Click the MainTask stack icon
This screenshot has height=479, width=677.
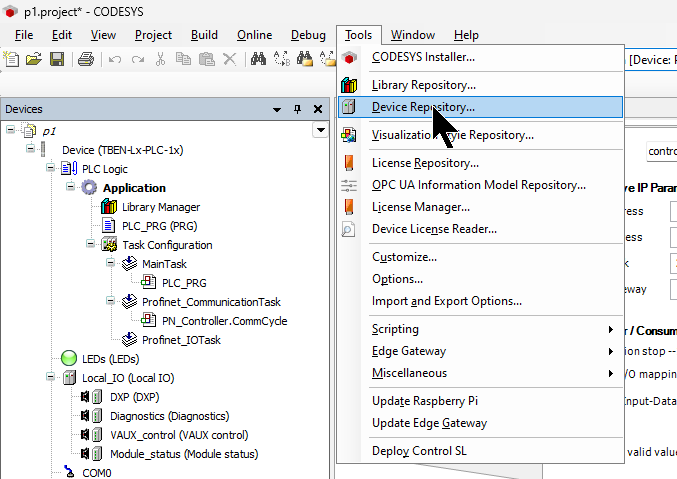pyautogui.click(x=129, y=264)
